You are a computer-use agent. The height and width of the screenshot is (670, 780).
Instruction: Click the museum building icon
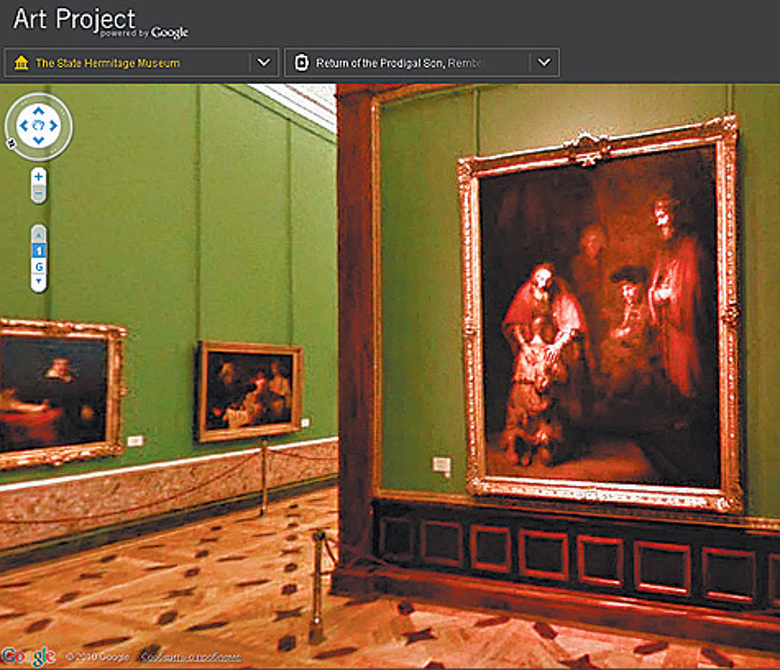pos(21,63)
